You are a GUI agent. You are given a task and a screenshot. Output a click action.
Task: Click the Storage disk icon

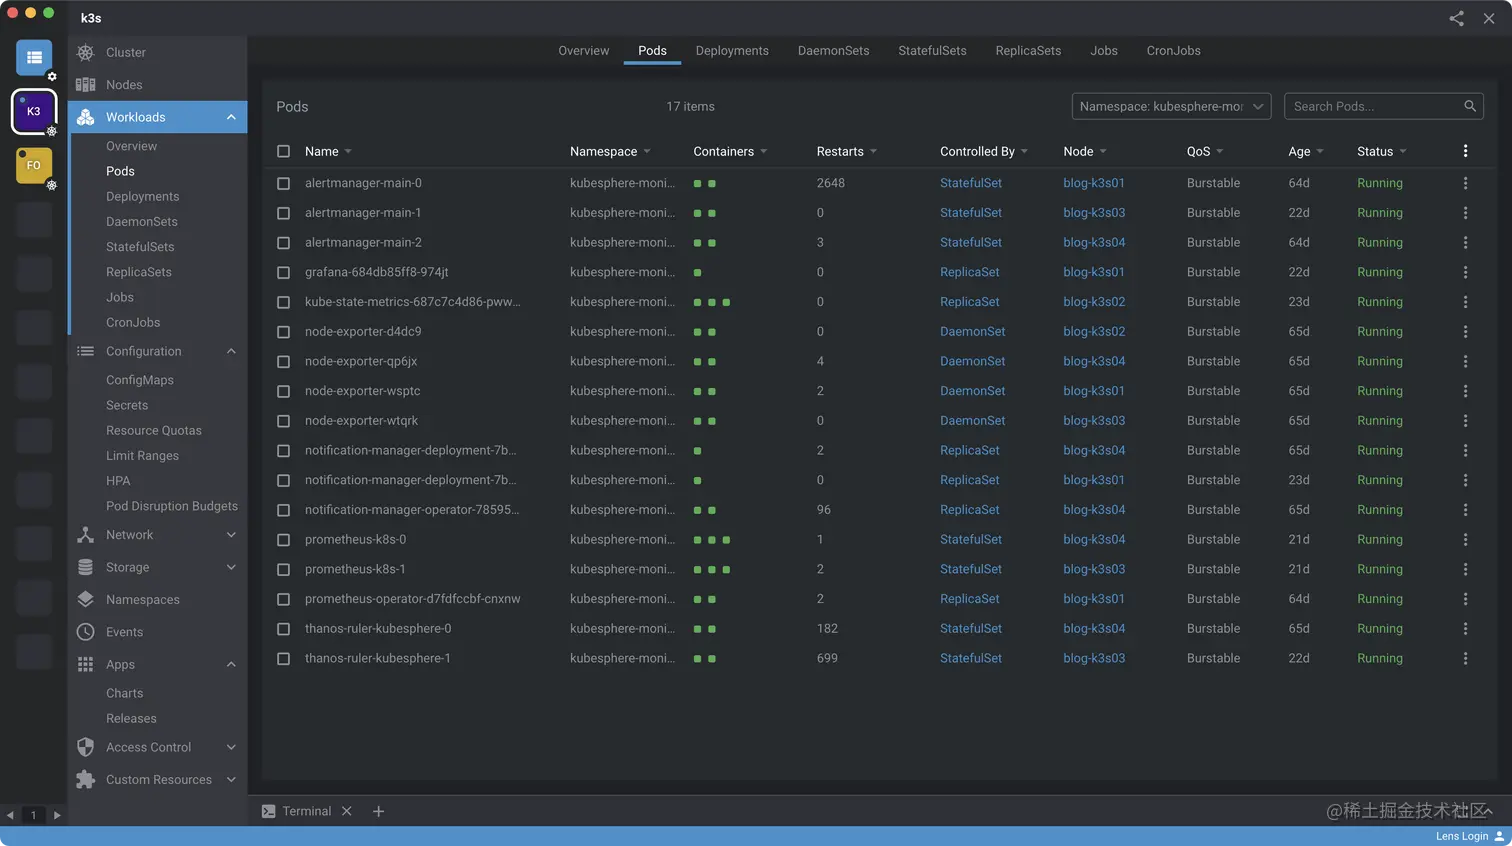pyautogui.click(x=86, y=567)
